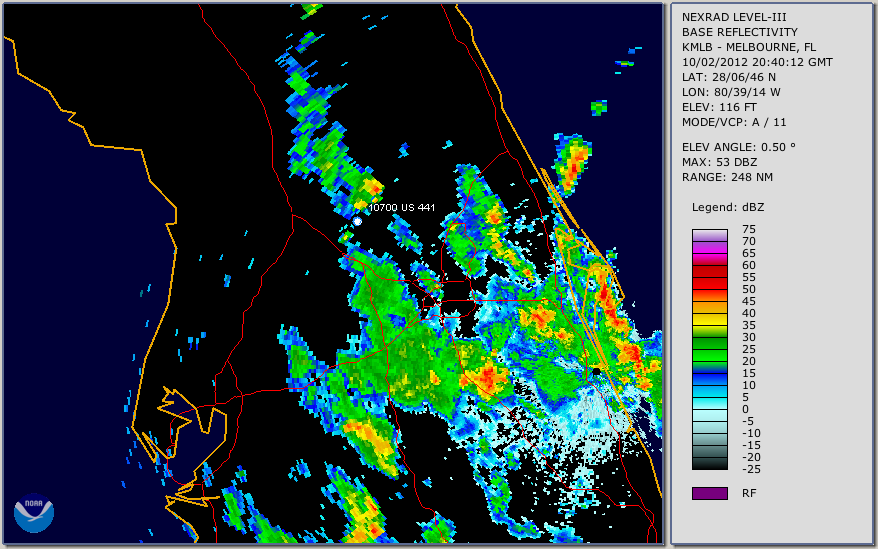
Task: Click the '20' legend scale value
Action: pos(749,361)
